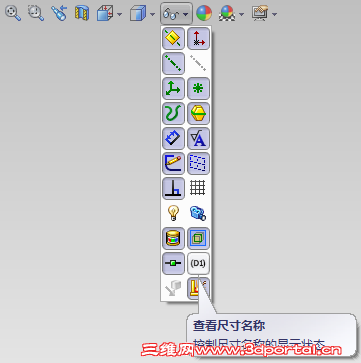Toggle View Curves green curve icon

pyautogui.click(x=173, y=113)
